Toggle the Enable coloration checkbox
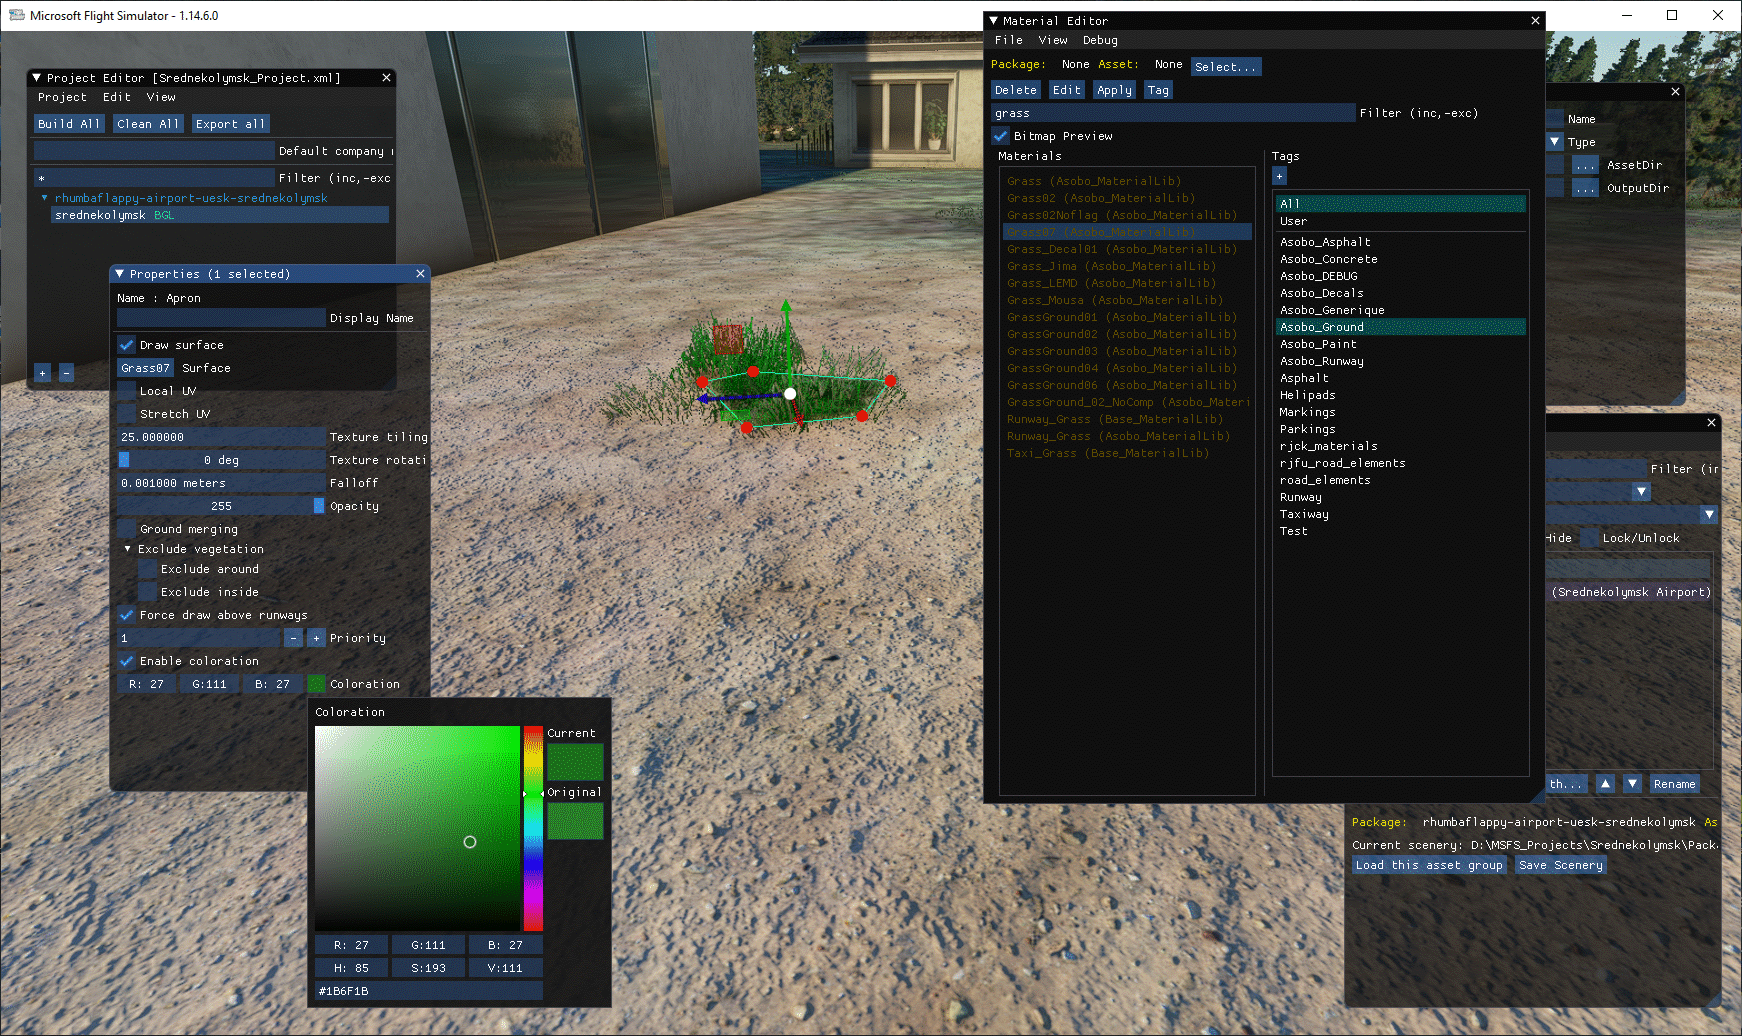Image resolution: width=1742 pixels, height=1036 pixels. 127,661
